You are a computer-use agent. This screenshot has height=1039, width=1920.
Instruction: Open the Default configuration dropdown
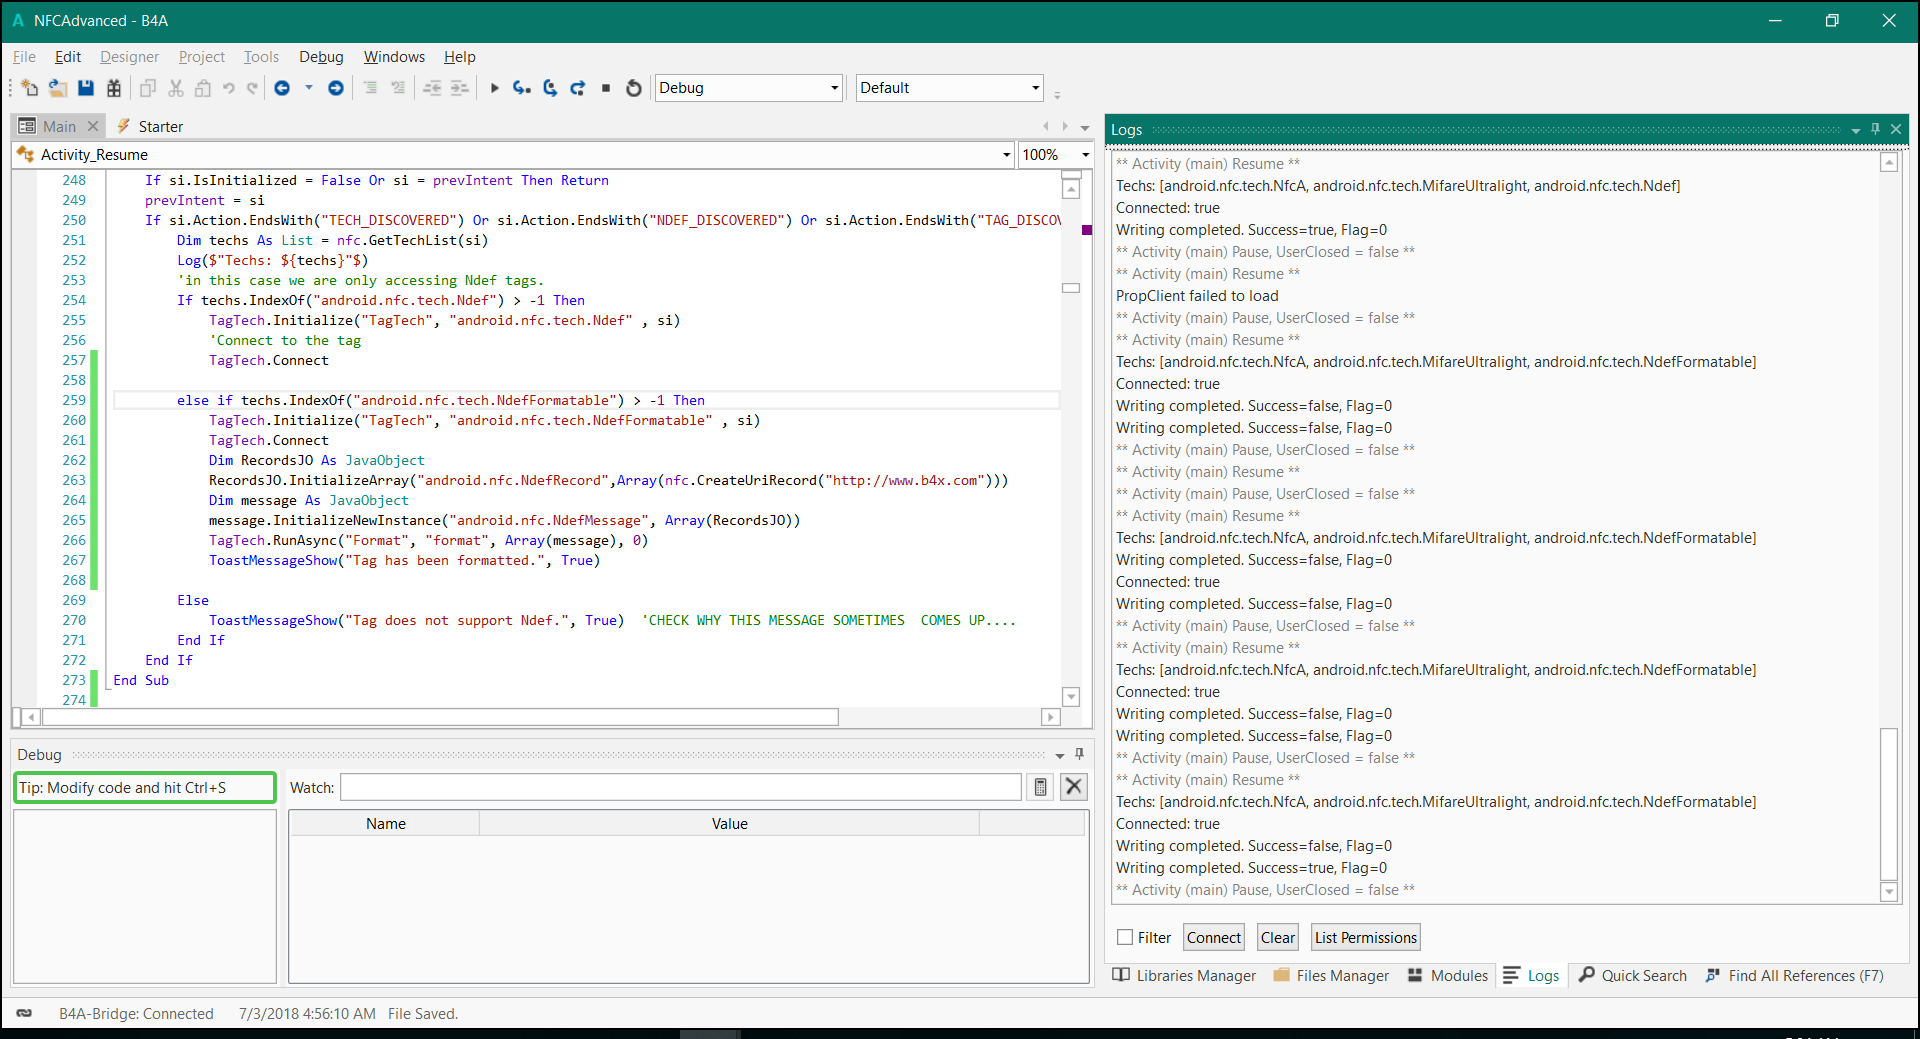pyautogui.click(x=1035, y=88)
